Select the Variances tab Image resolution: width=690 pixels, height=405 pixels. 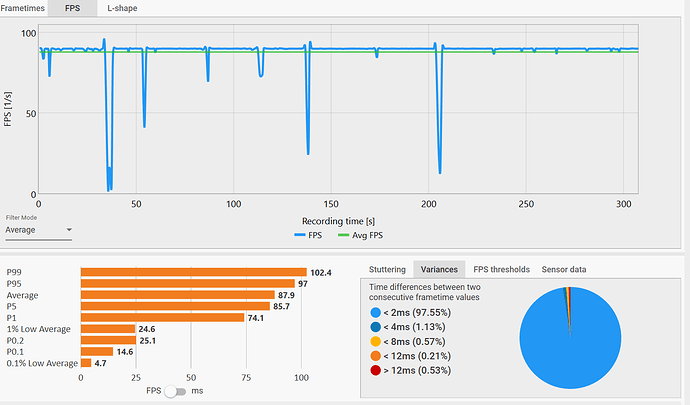(439, 270)
